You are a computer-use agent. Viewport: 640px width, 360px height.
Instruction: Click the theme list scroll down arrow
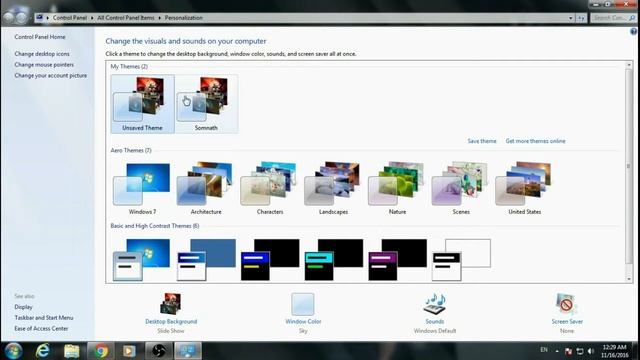[x=629, y=279]
